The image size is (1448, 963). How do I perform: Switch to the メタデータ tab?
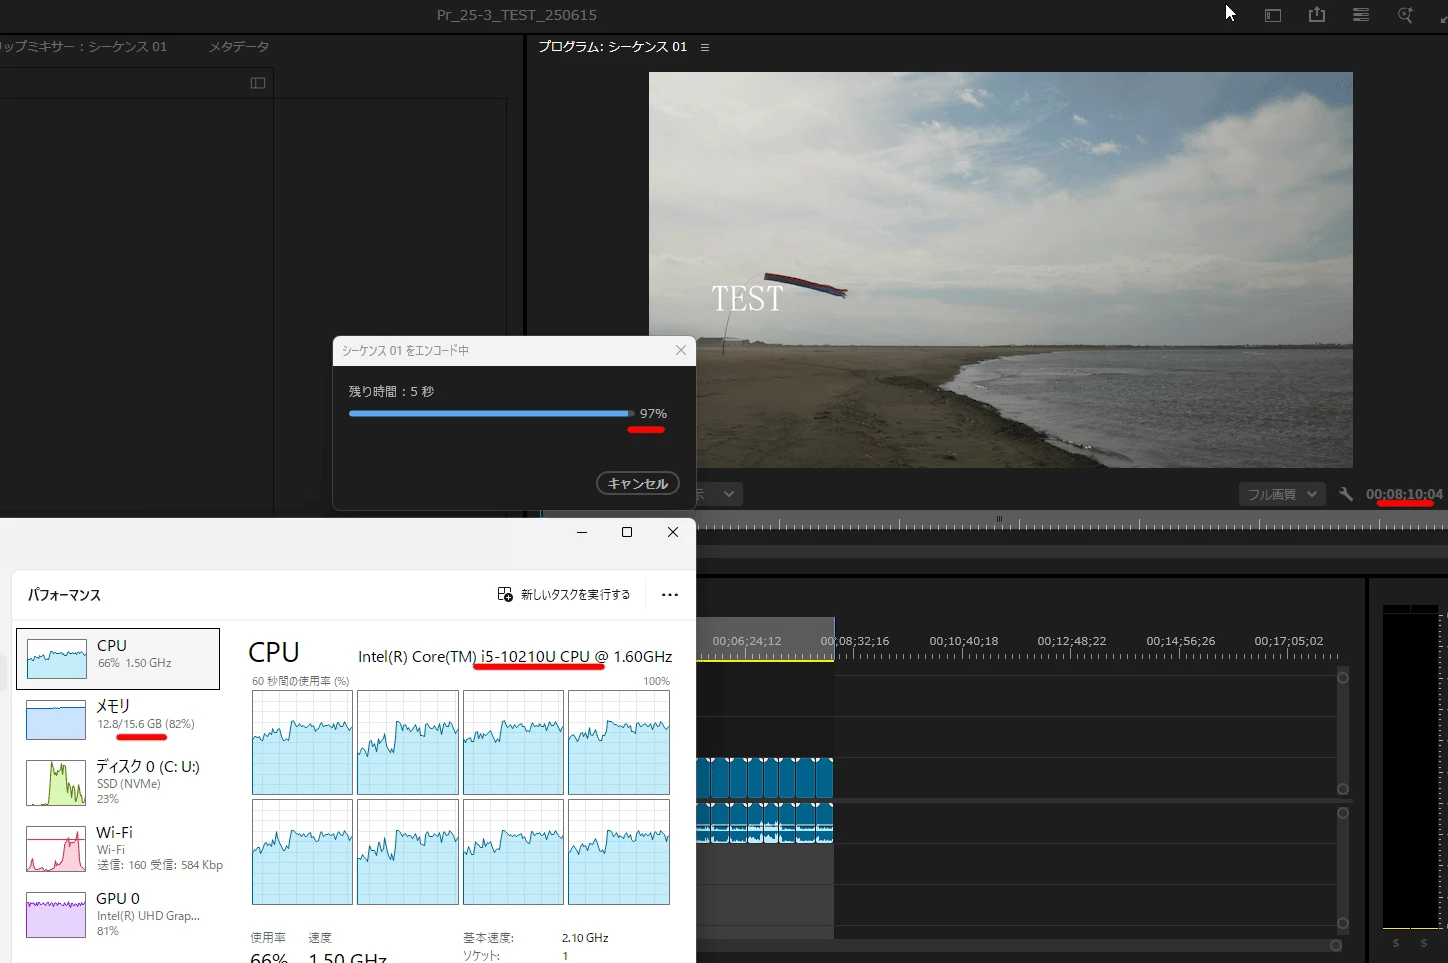point(238,46)
